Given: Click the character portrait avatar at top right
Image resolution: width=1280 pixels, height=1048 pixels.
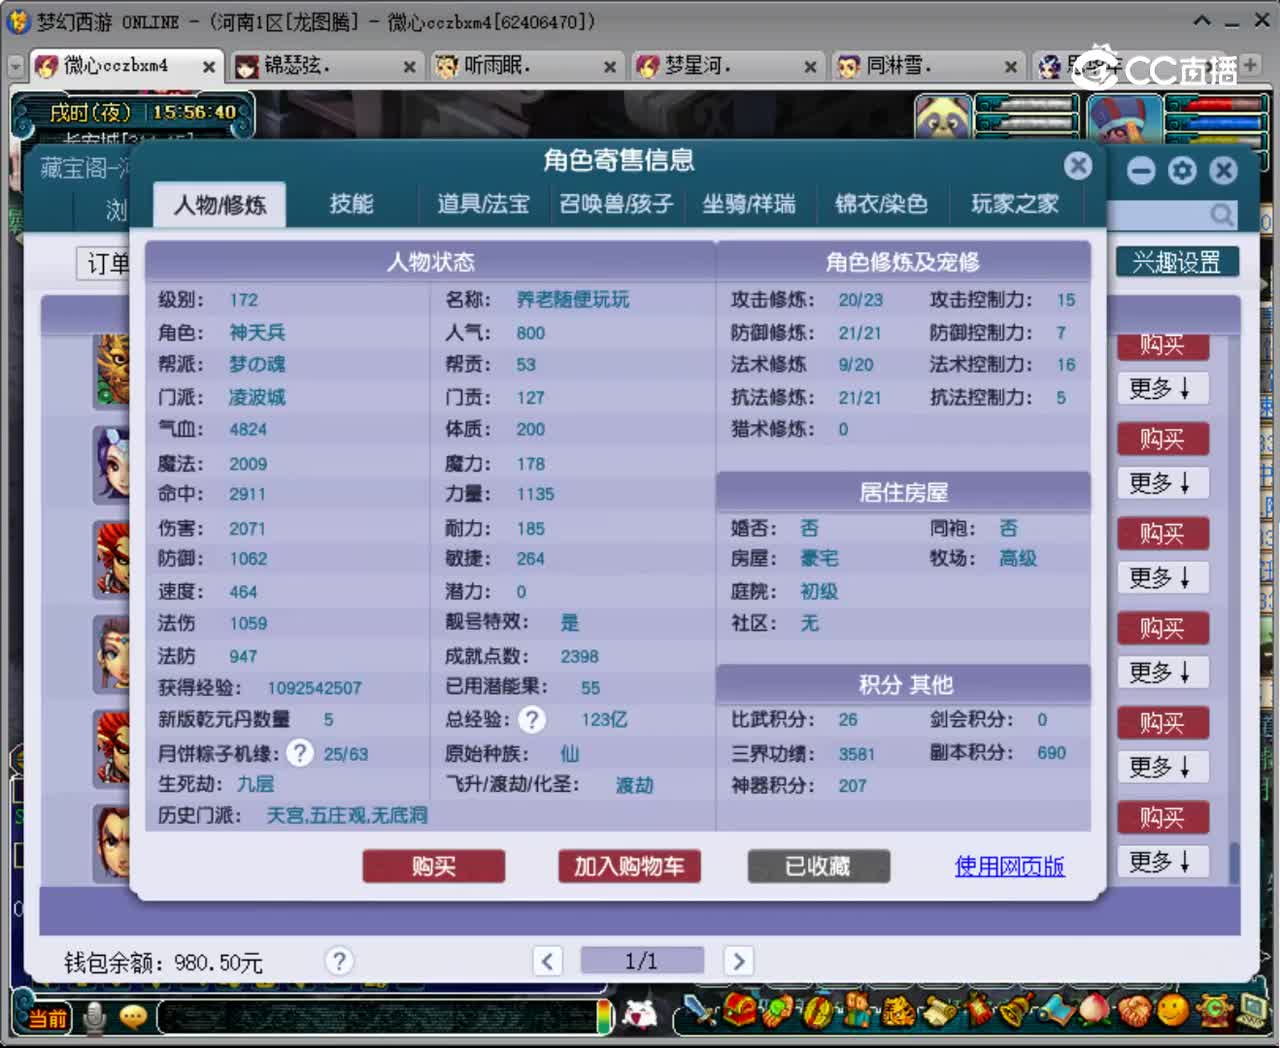Looking at the screenshot, I should click(x=1124, y=118).
